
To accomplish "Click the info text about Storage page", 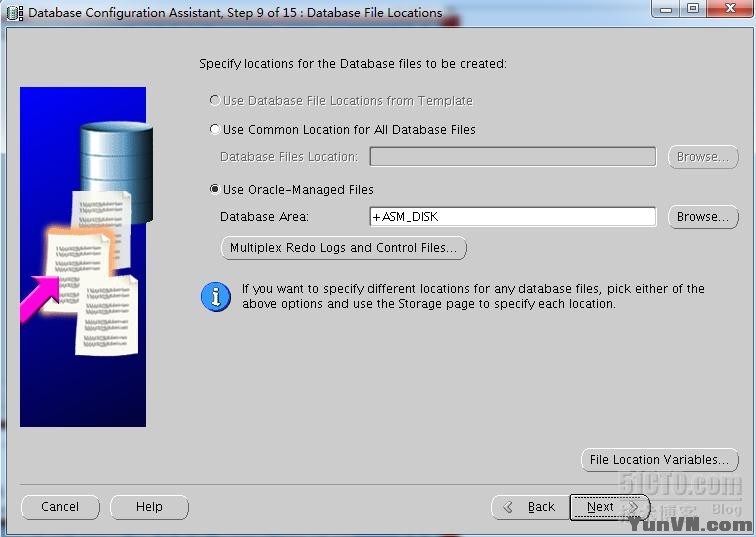I will 473,296.
